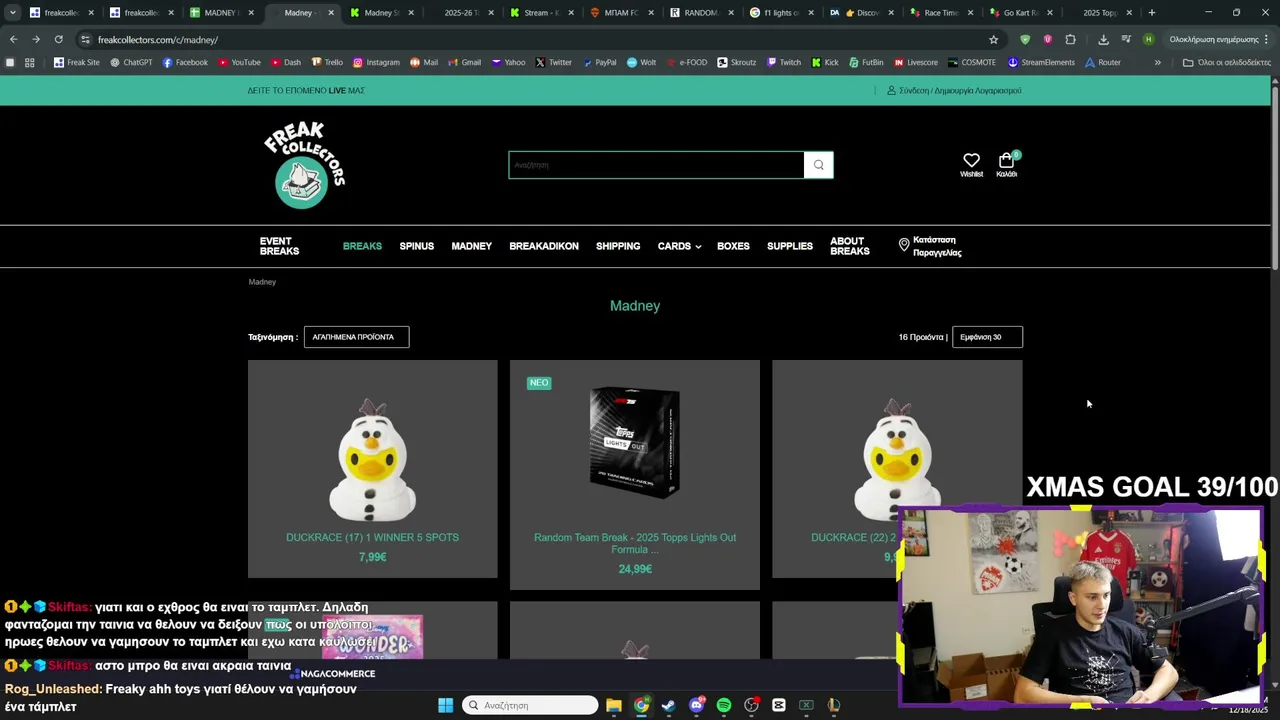The image size is (1280, 720).
Task: Open the BOXES menu item
Action: click(733, 246)
